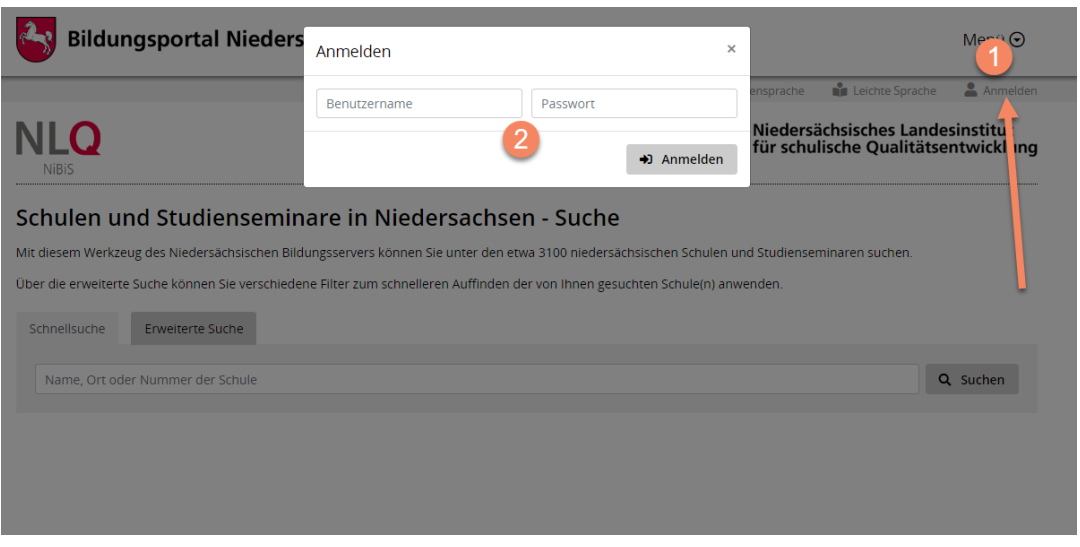Viewport: 1080px width, 547px height.
Task: Open the Erweiterte Suche tab
Action: pos(194,328)
